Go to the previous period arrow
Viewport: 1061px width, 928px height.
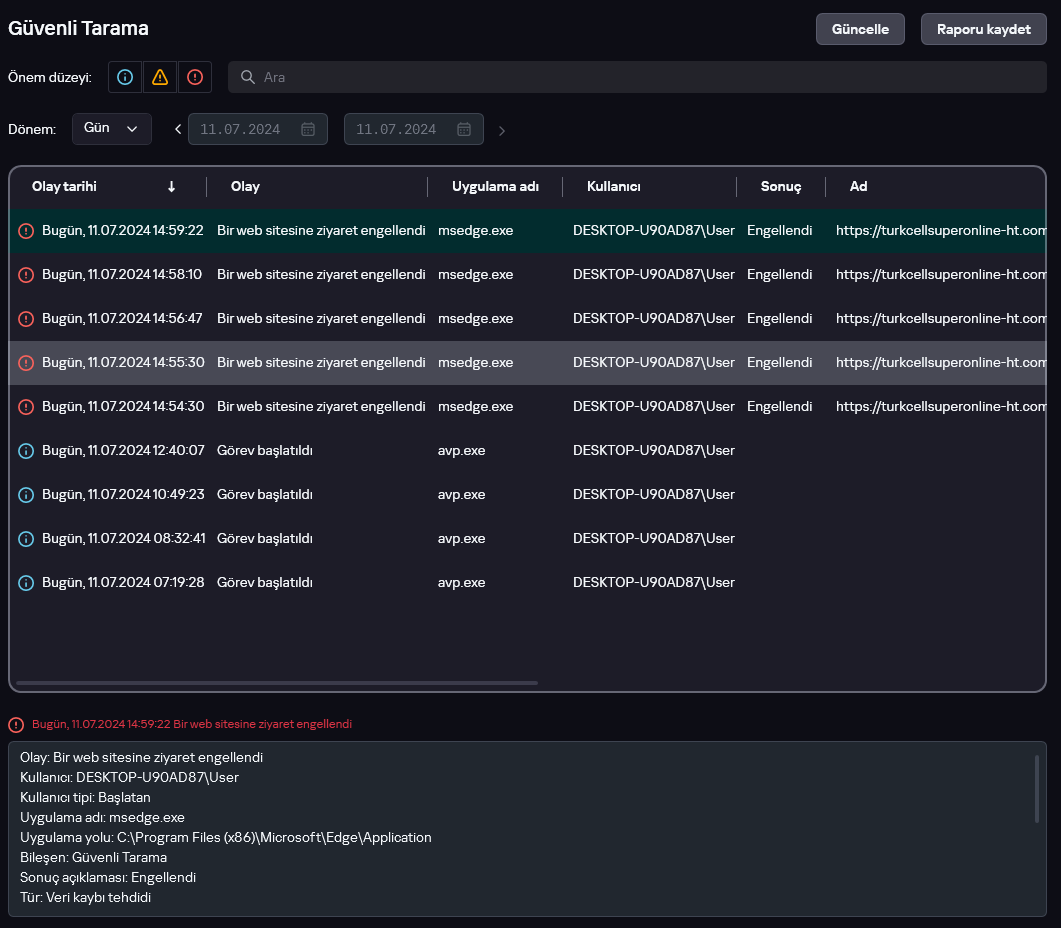tap(178, 129)
